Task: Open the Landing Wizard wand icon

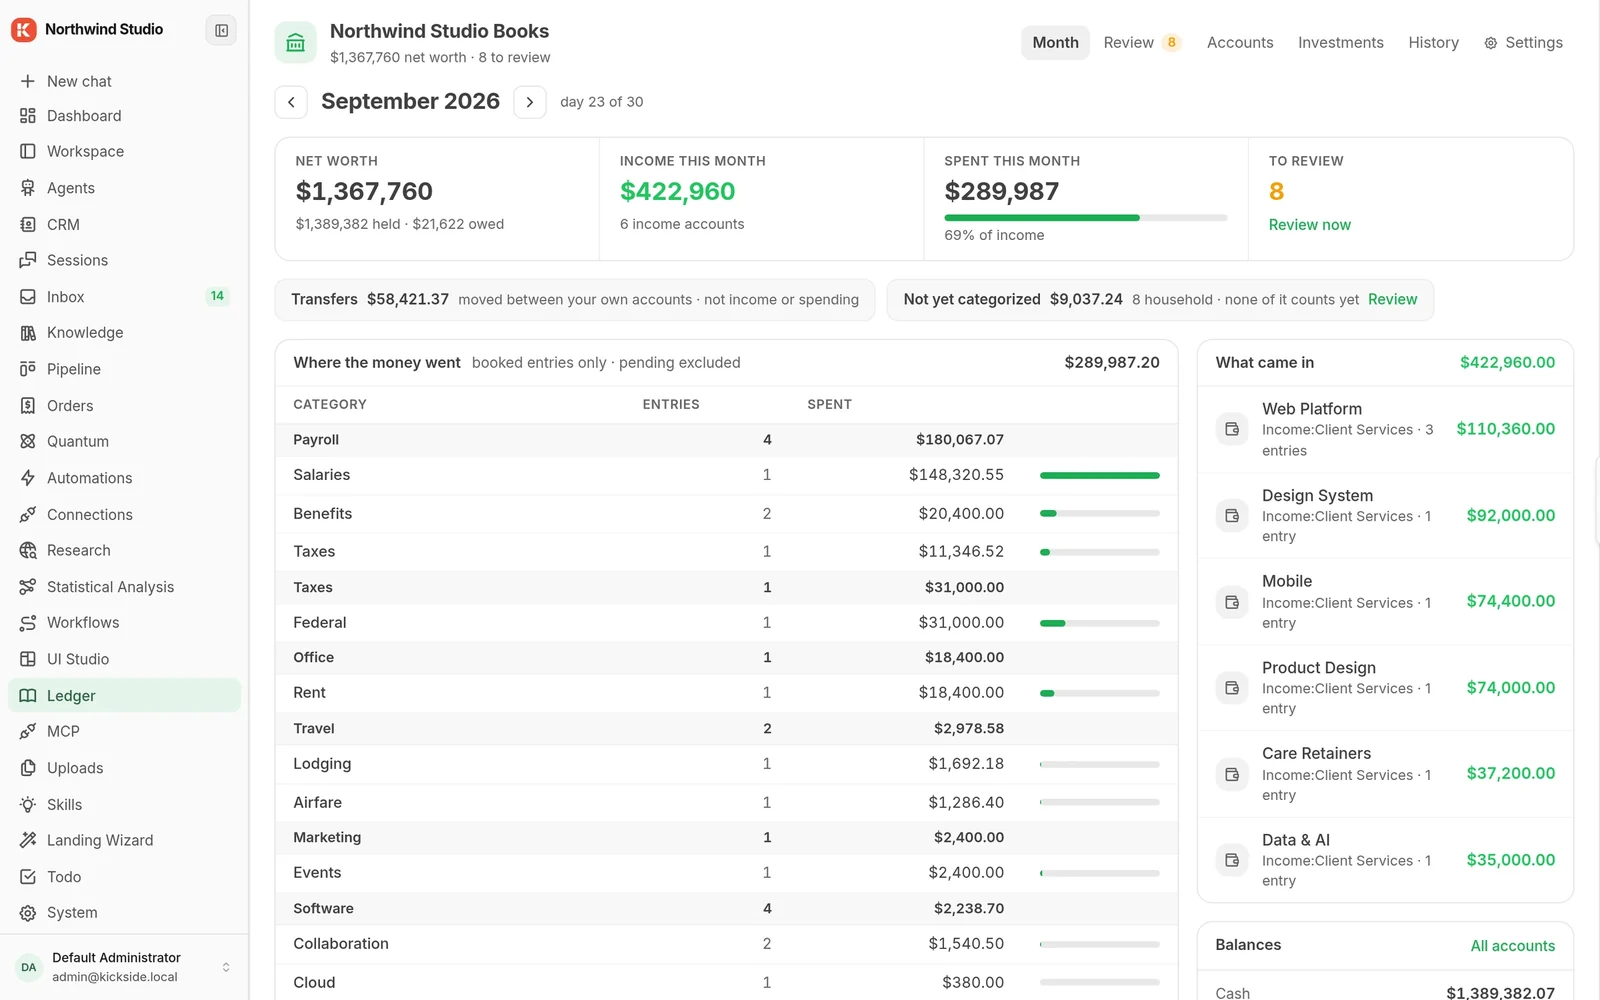Action: (28, 841)
